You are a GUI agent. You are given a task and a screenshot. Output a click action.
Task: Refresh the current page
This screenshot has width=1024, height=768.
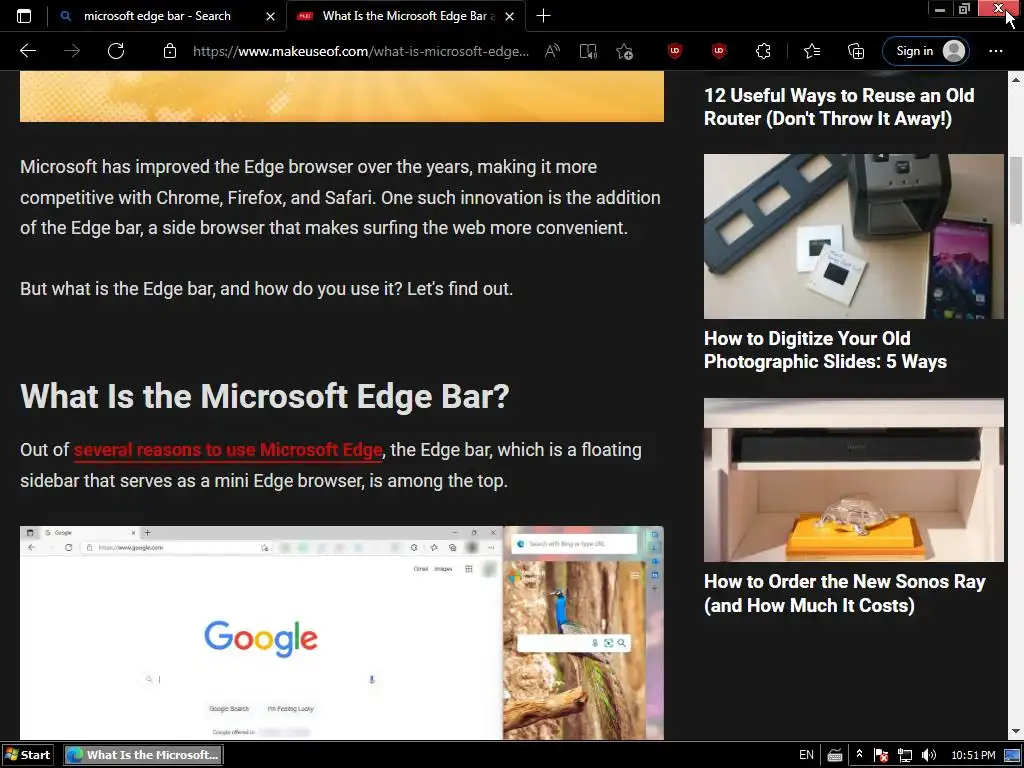coord(116,51)
